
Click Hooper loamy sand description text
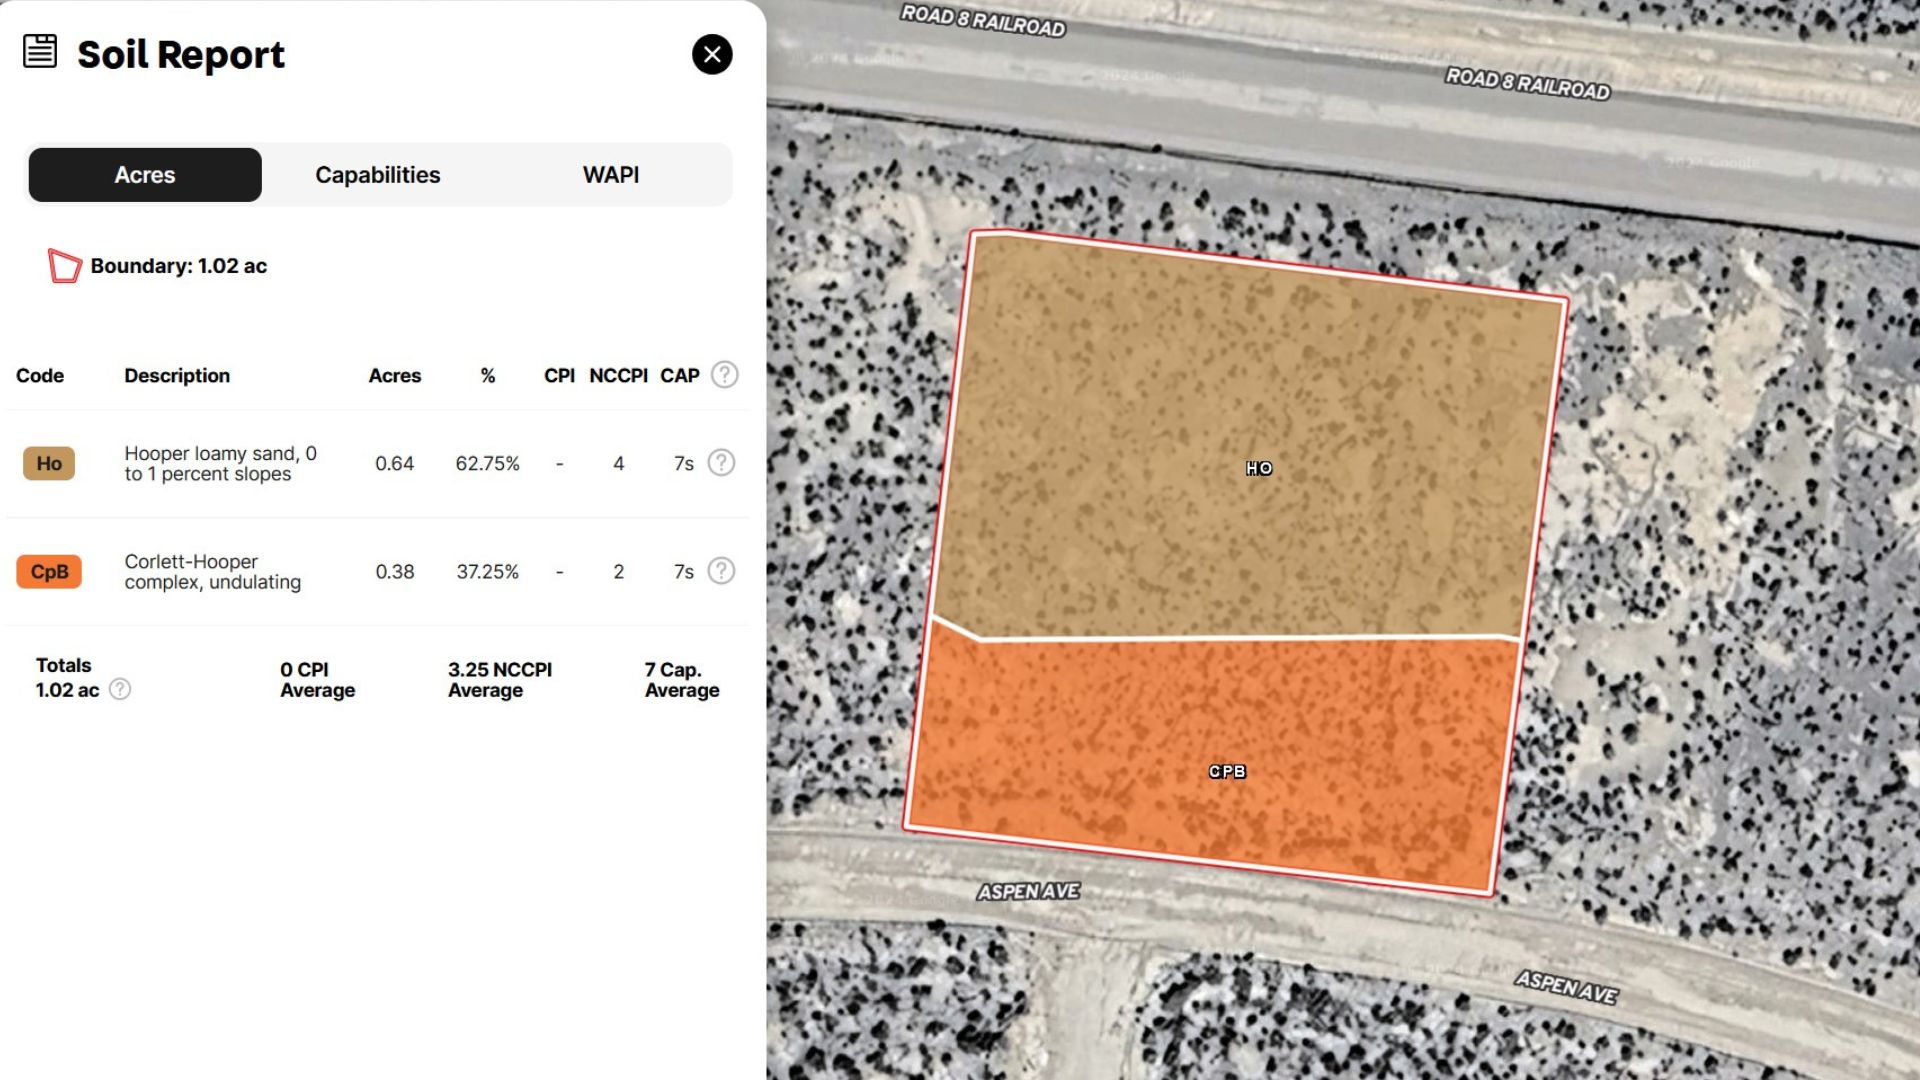coord(220,463)
